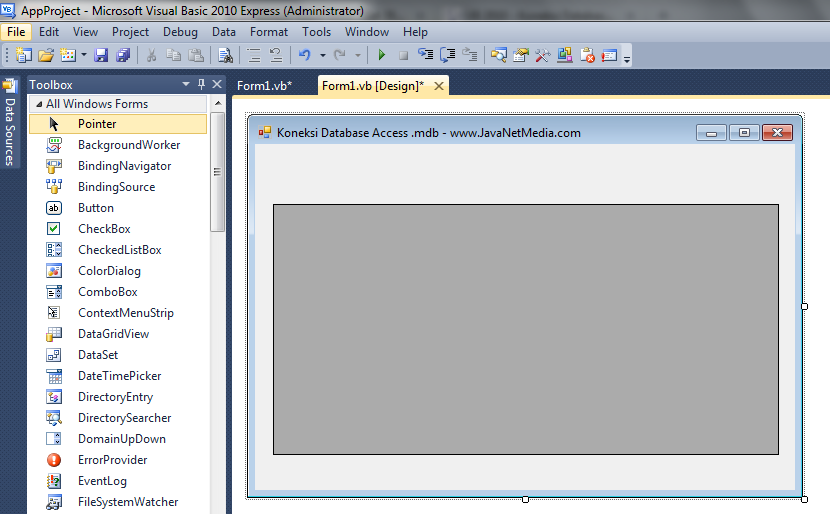The image size is (830, 514).
Task: Open the Edit menu
Action: coord(49,32)
